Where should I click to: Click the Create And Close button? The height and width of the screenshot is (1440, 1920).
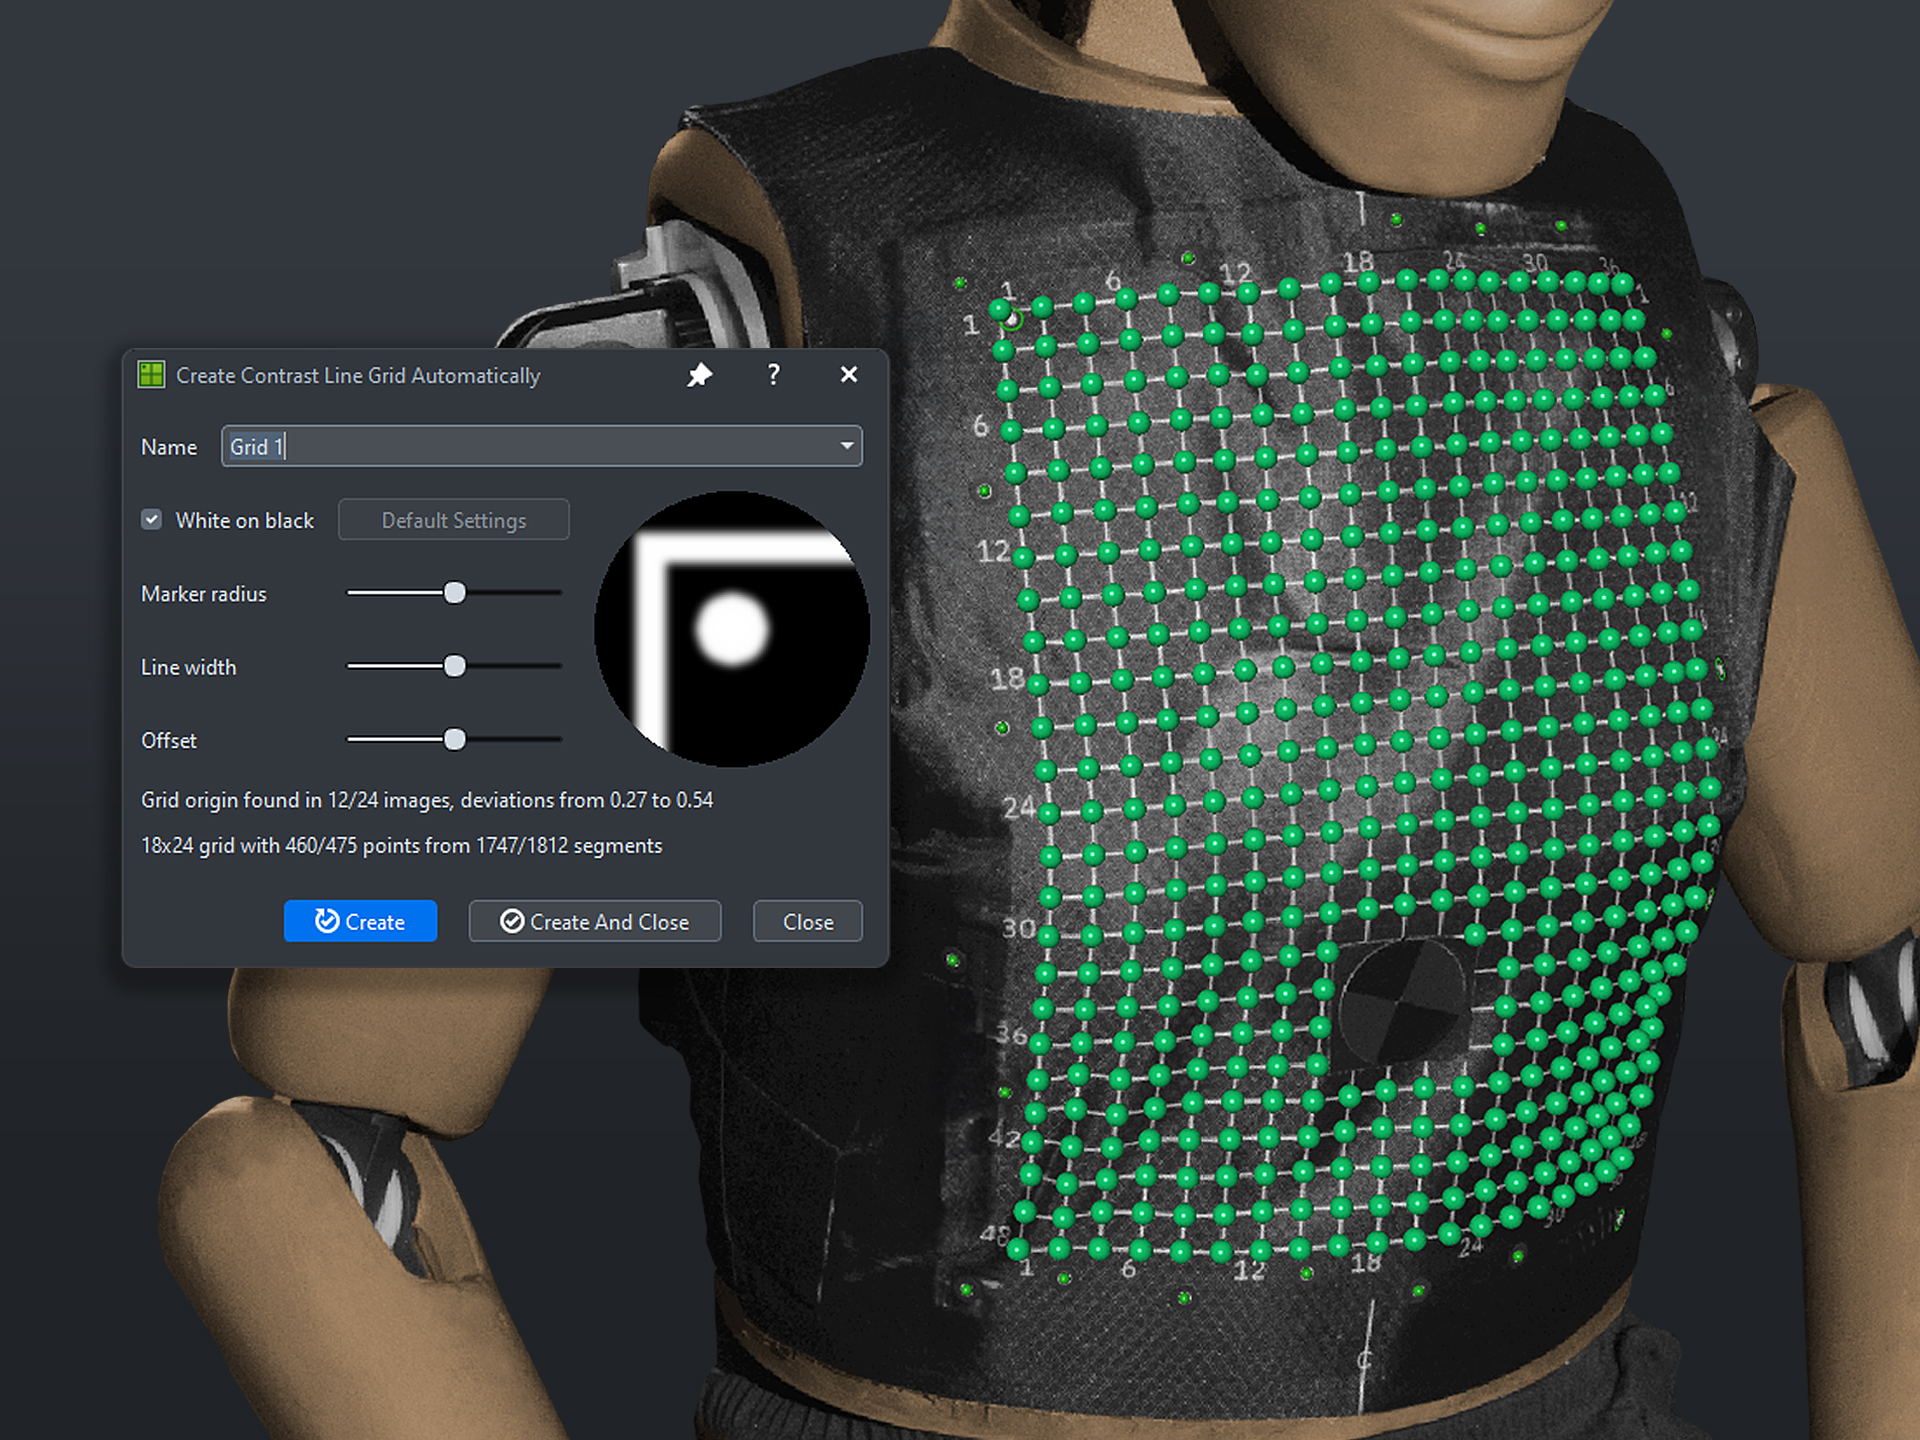pyautogui.click(x=594, y=921)
